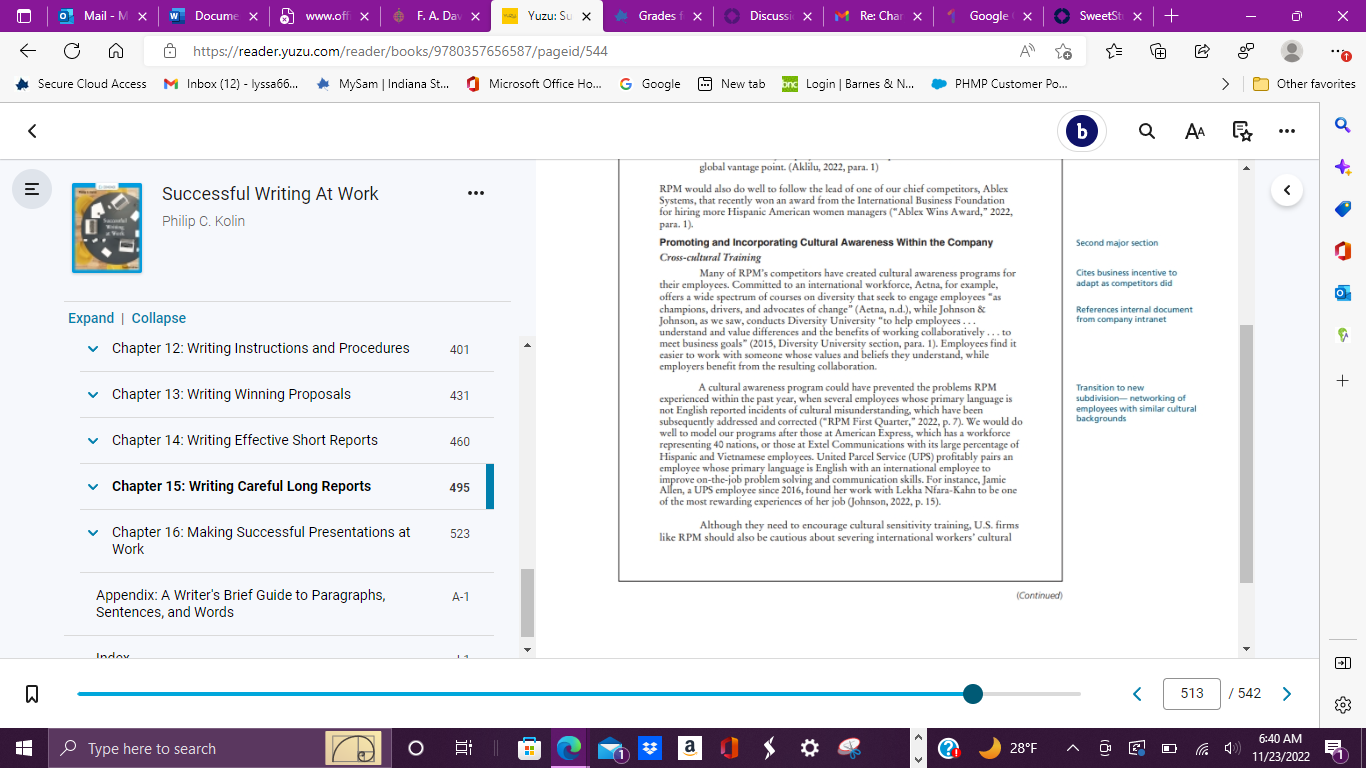The image size is (1366, 768).
Task: Open the notes and highlights notebook icon
Action: click(x=1242, y=131)
